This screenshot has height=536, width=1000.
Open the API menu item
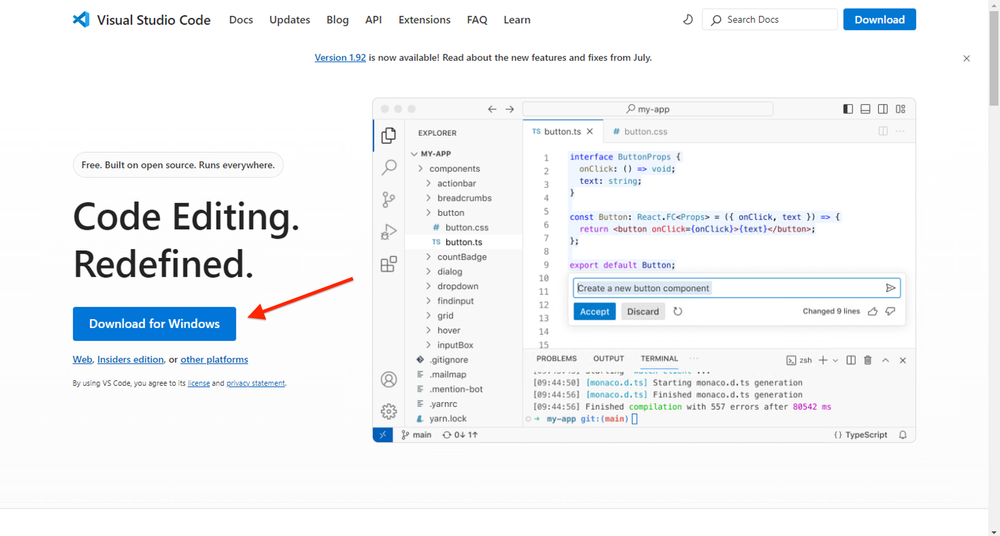click(374, 20)
